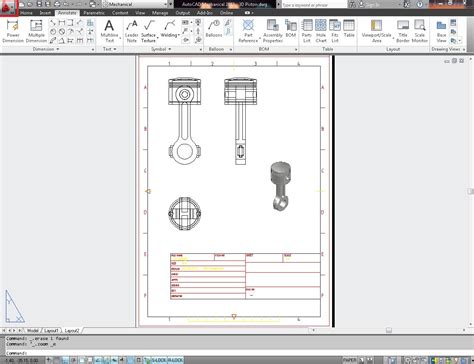Open the BOM panel dialog launcher
Image resolution: width=474 pixels, height=364 pixels.
(x=296, y=49)
